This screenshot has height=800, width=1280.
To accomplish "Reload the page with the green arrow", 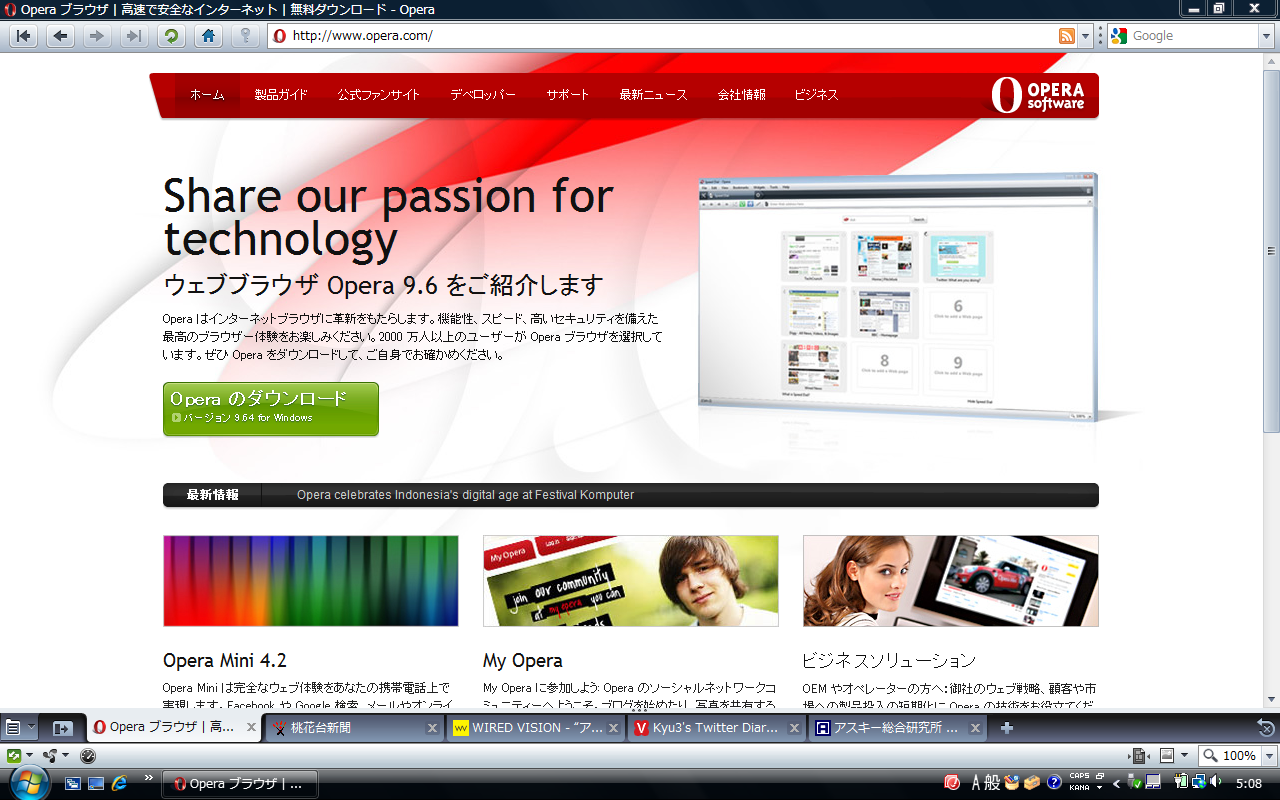I will pyautogui.click(x=171, y=36).
